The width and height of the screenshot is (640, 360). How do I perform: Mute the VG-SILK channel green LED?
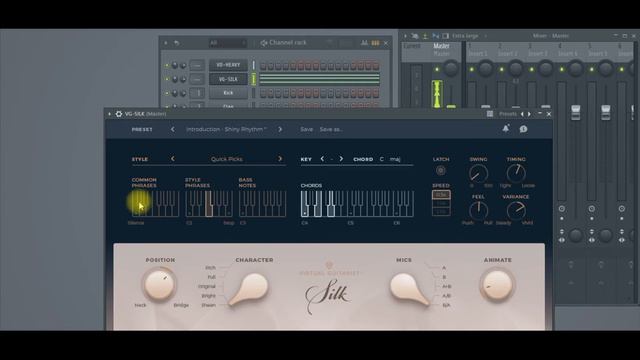(167, 79)
